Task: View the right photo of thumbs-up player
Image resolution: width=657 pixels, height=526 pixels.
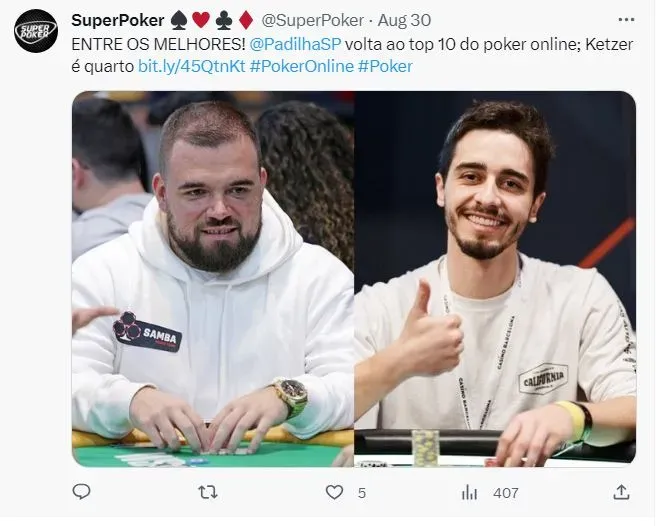Action: pyautogui.click(x=495, y=279)
